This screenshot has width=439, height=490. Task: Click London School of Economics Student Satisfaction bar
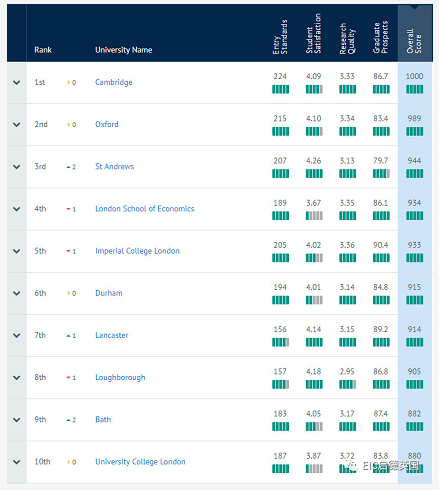[x=314, y=216]
